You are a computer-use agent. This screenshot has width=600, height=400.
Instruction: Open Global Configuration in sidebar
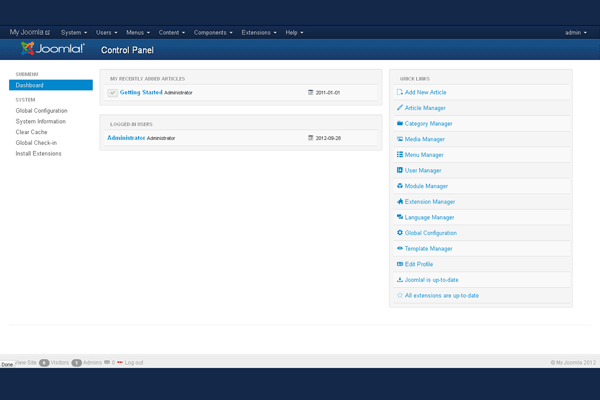click(41, 111)
